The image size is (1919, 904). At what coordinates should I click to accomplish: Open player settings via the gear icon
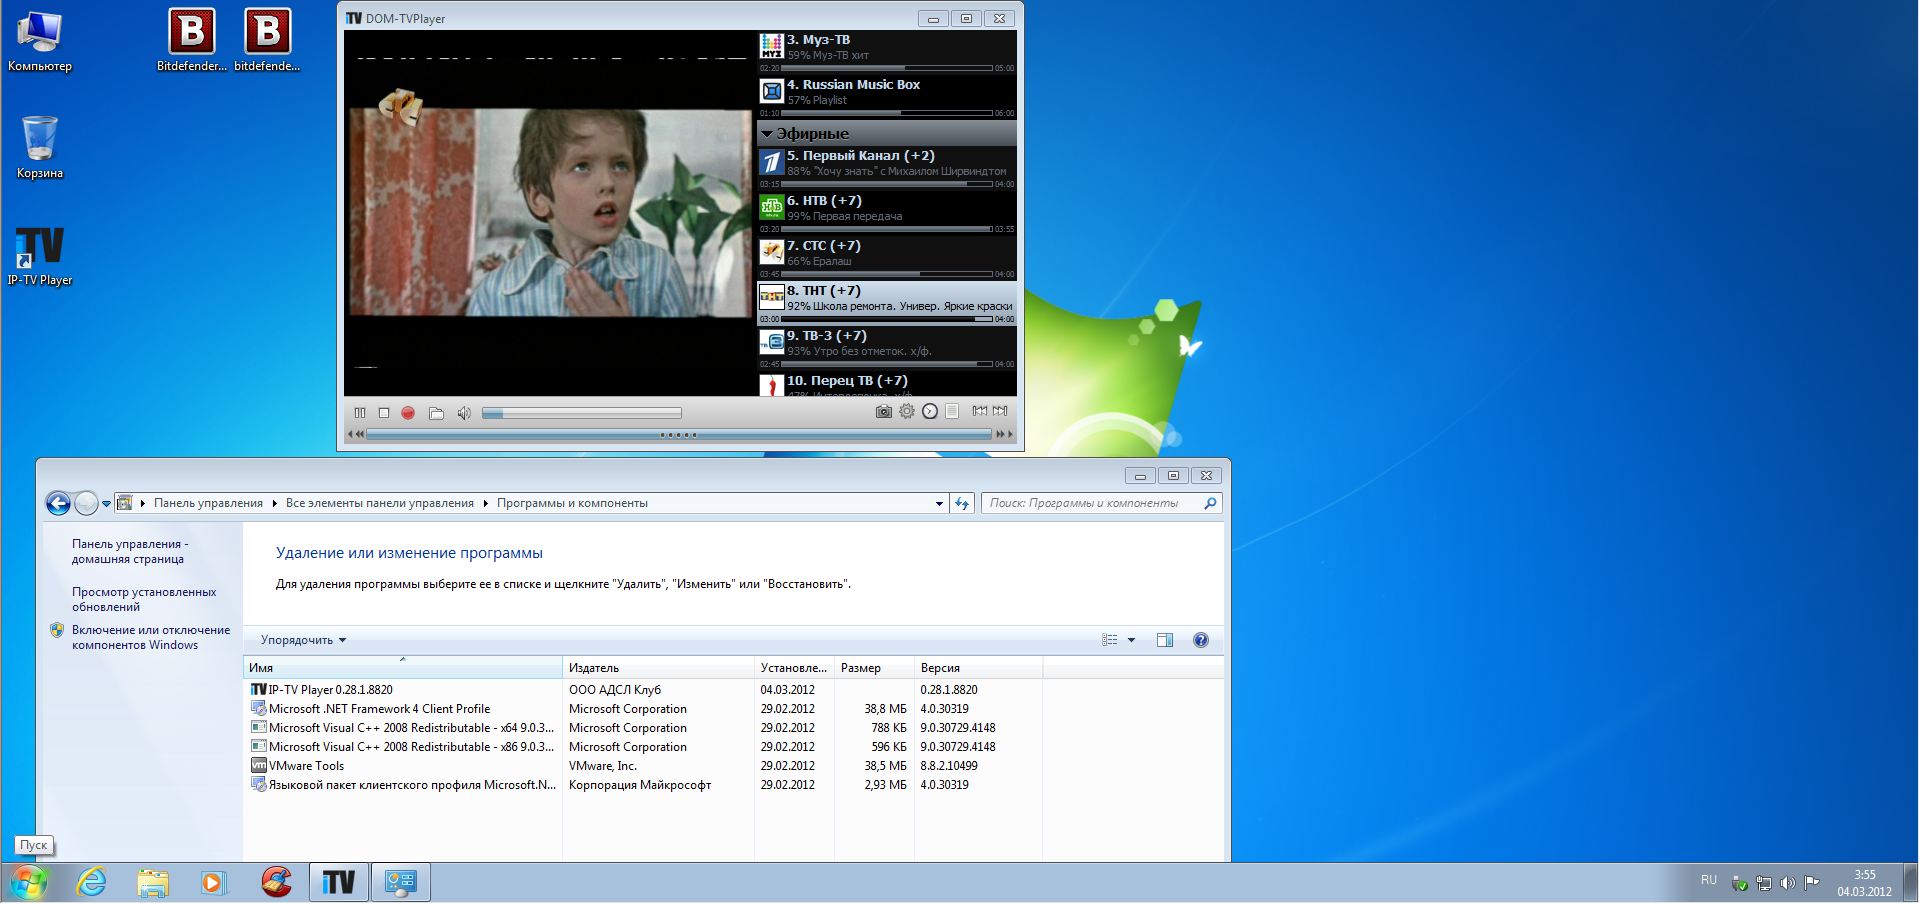pos(907,411)
